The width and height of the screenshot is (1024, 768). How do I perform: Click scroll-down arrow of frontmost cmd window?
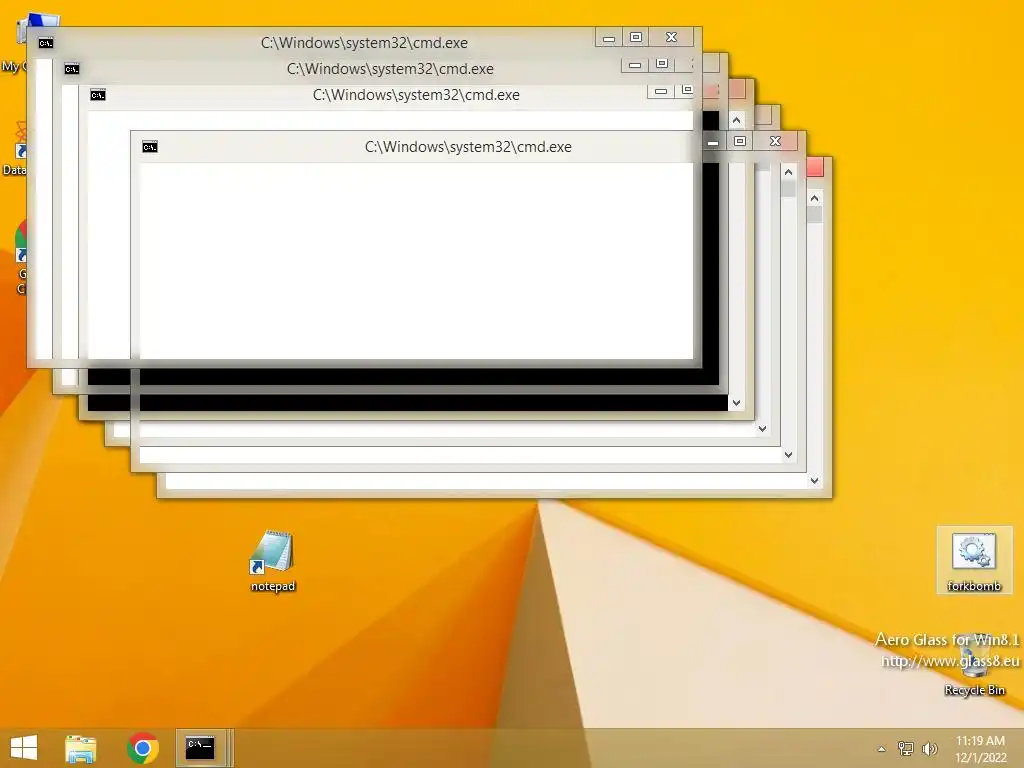click(788, 455)
